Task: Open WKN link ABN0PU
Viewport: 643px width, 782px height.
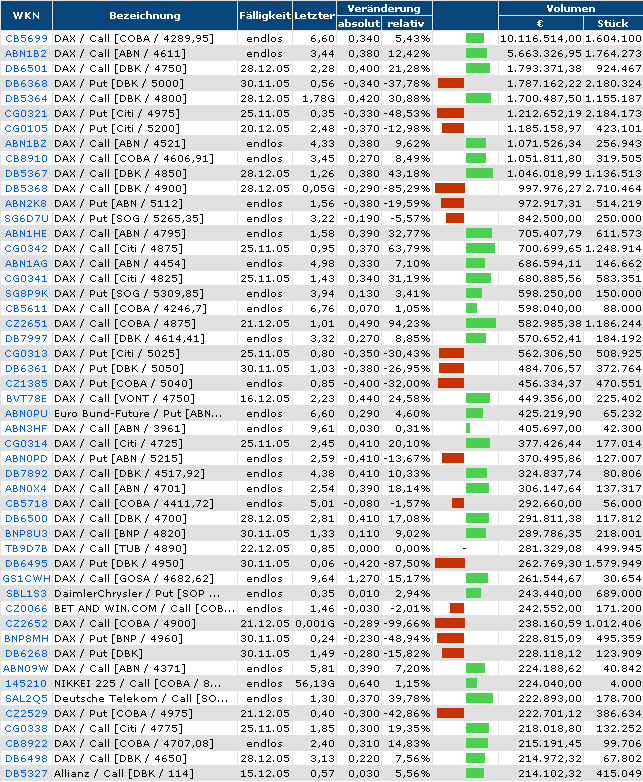Action: pyautogui.click(x=26, y=413)
